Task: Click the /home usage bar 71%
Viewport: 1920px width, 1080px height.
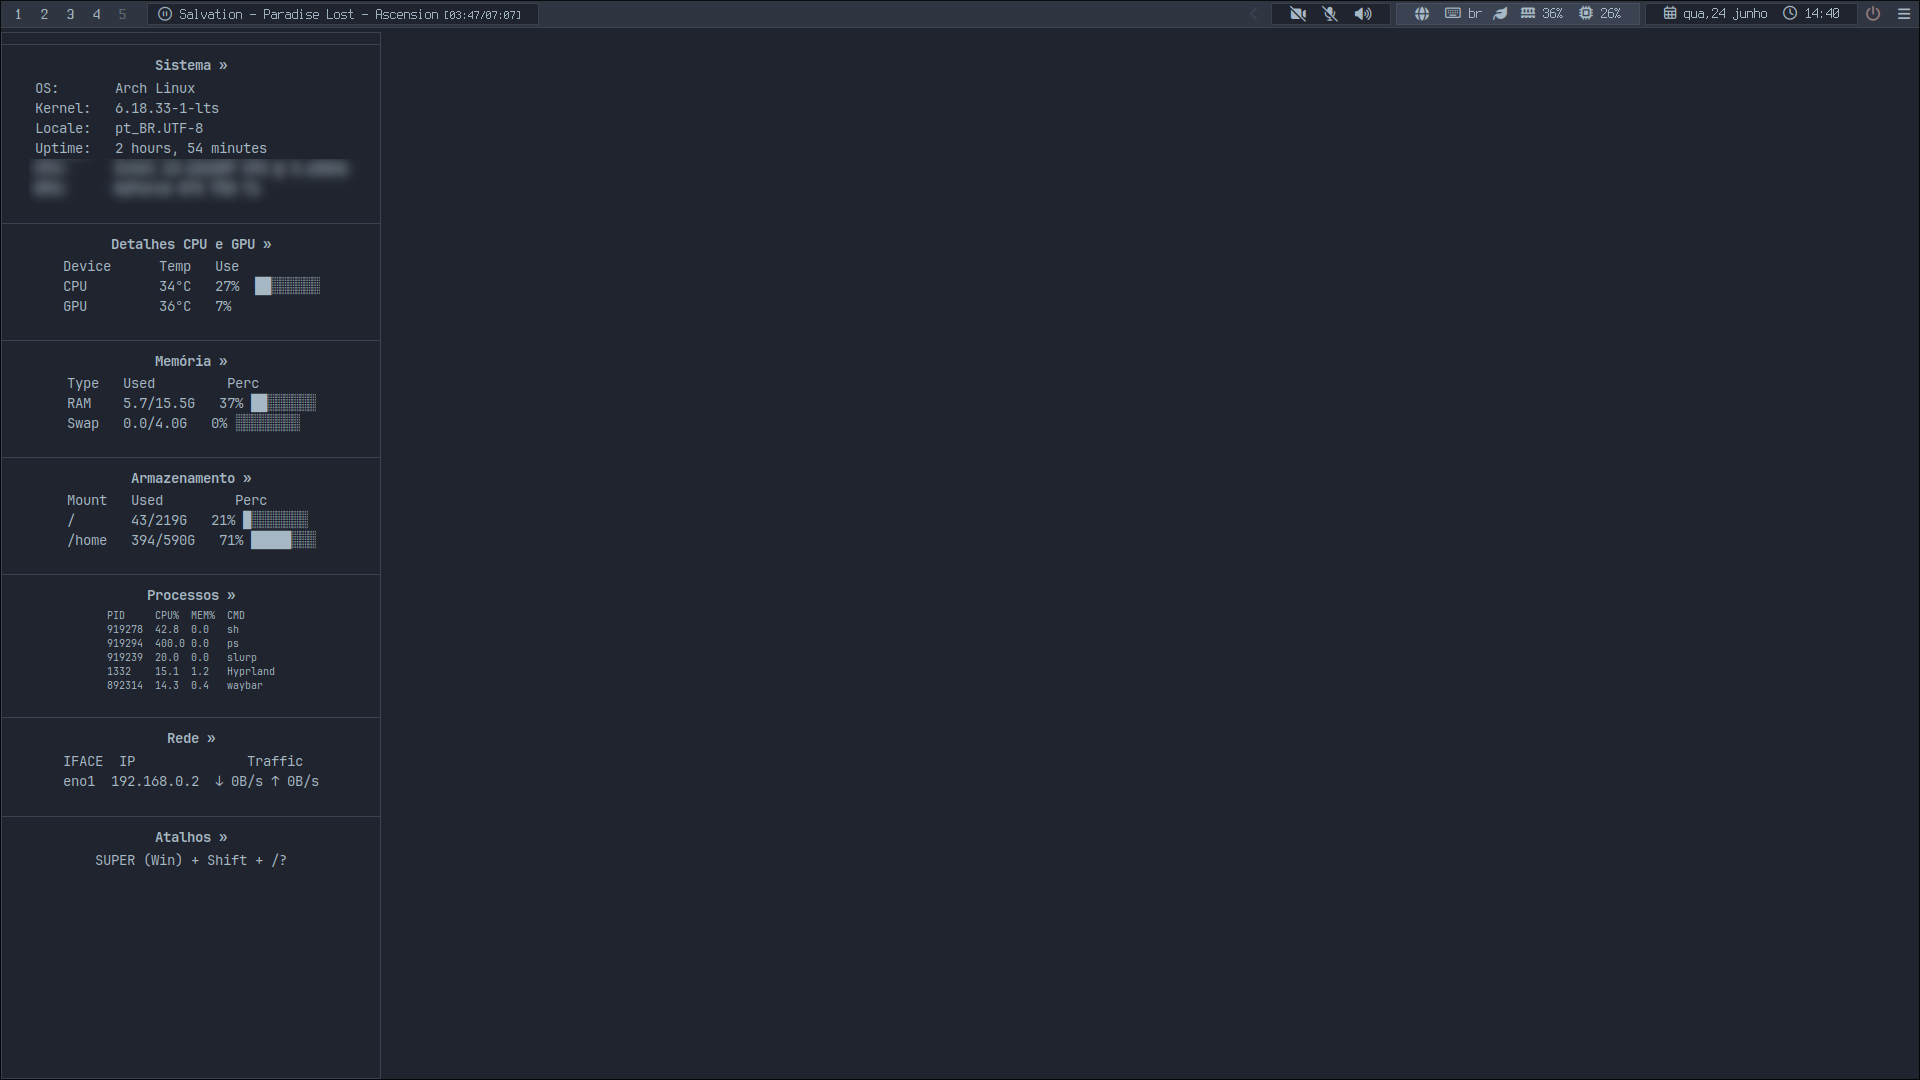Action: coord(283,540)
